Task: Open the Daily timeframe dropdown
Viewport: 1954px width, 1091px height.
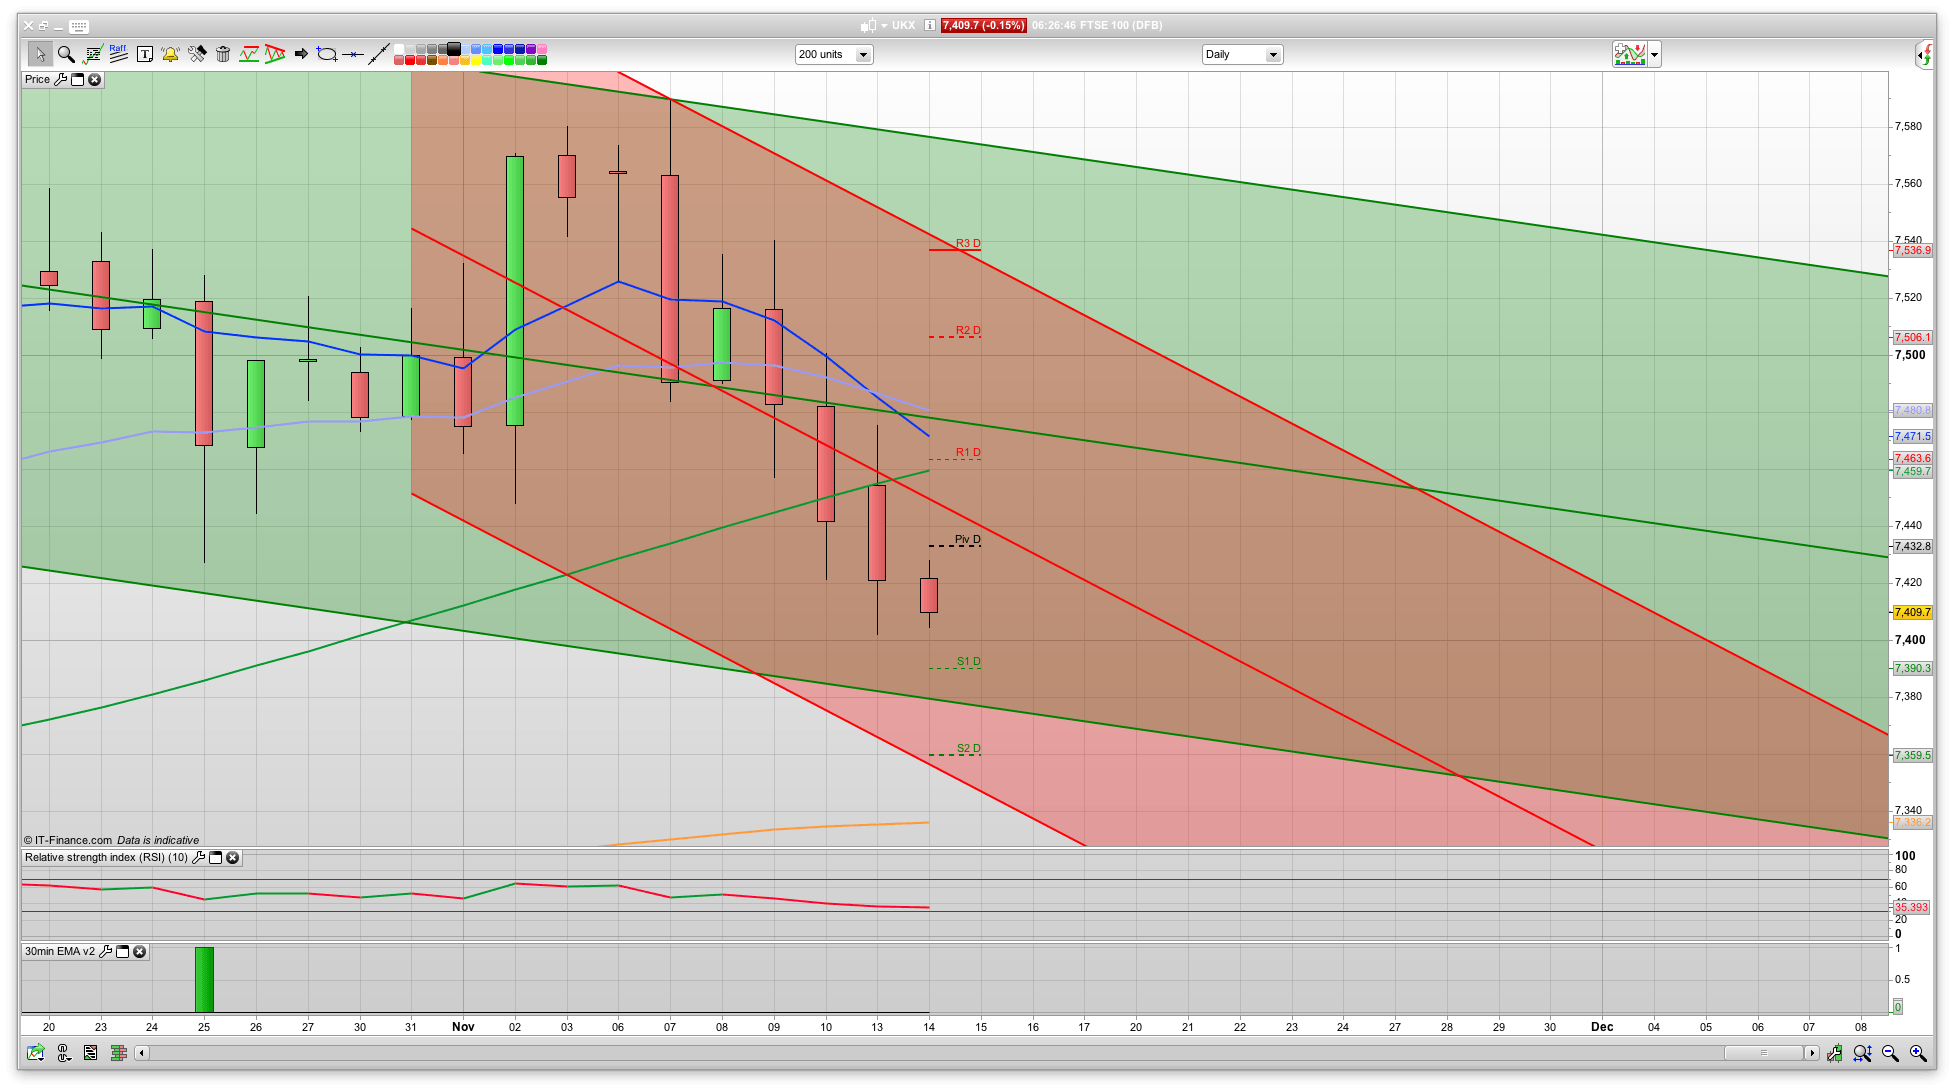Action: [x=1242, y=54]
